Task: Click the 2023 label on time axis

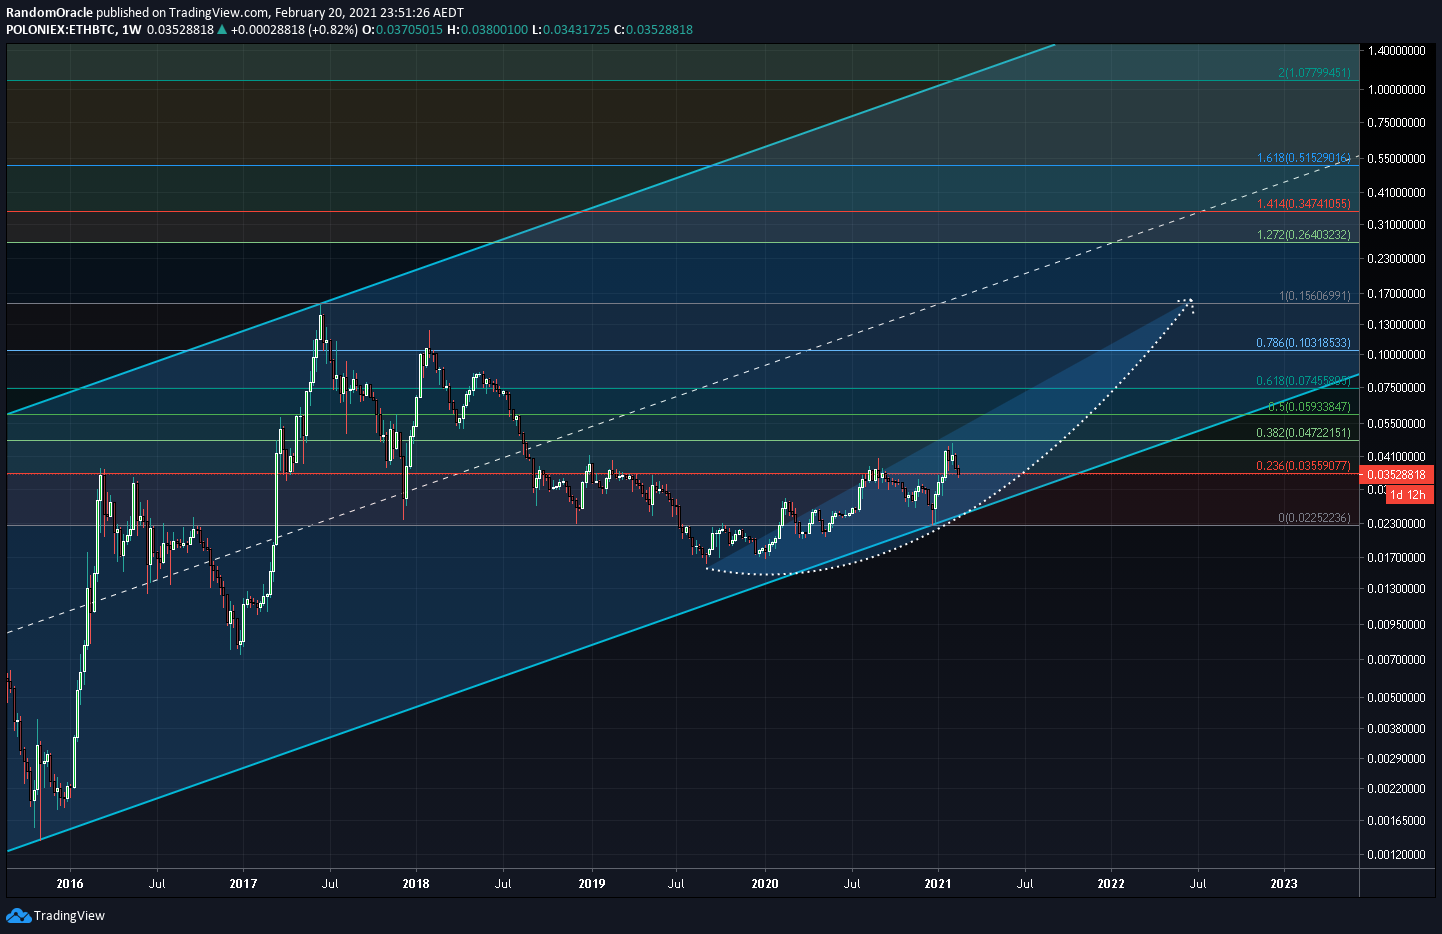Action: (1284, 883)
